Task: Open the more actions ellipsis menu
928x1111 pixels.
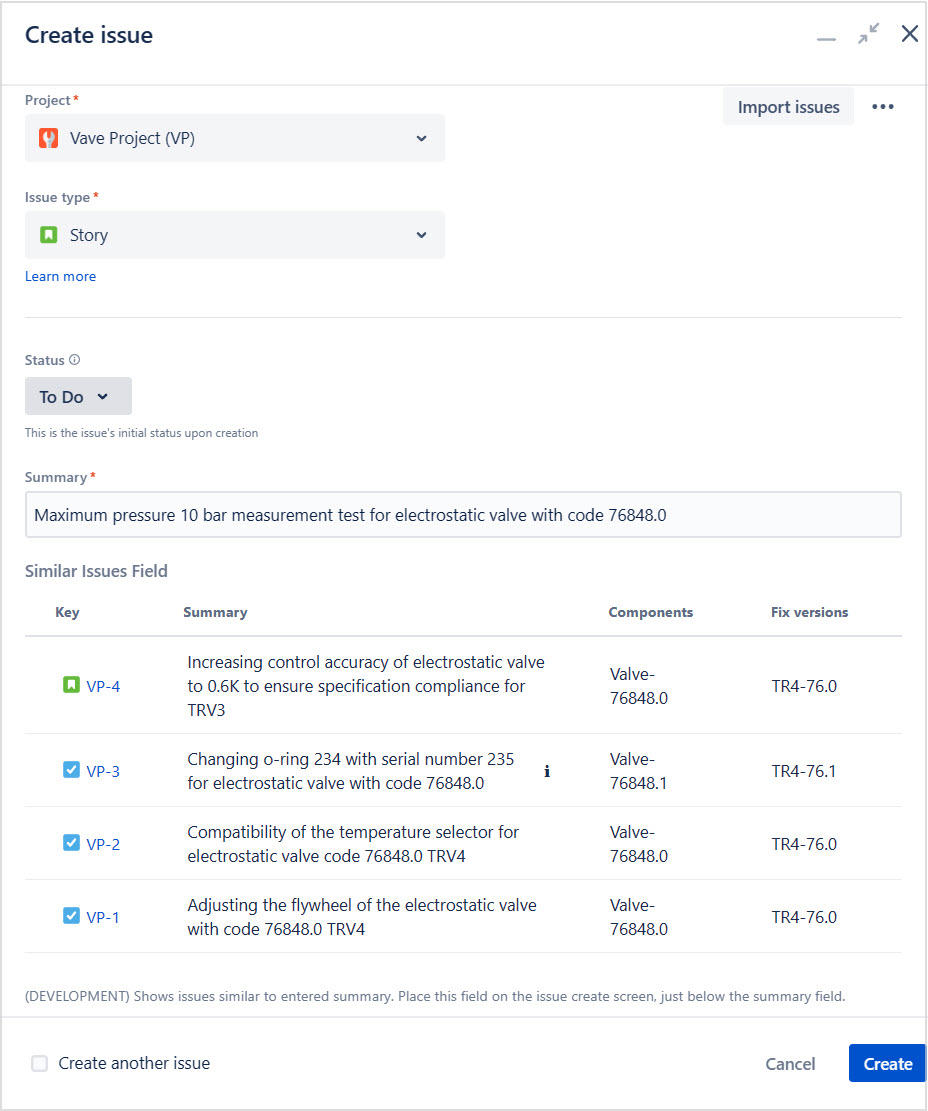Action: (x=883, y=106)
